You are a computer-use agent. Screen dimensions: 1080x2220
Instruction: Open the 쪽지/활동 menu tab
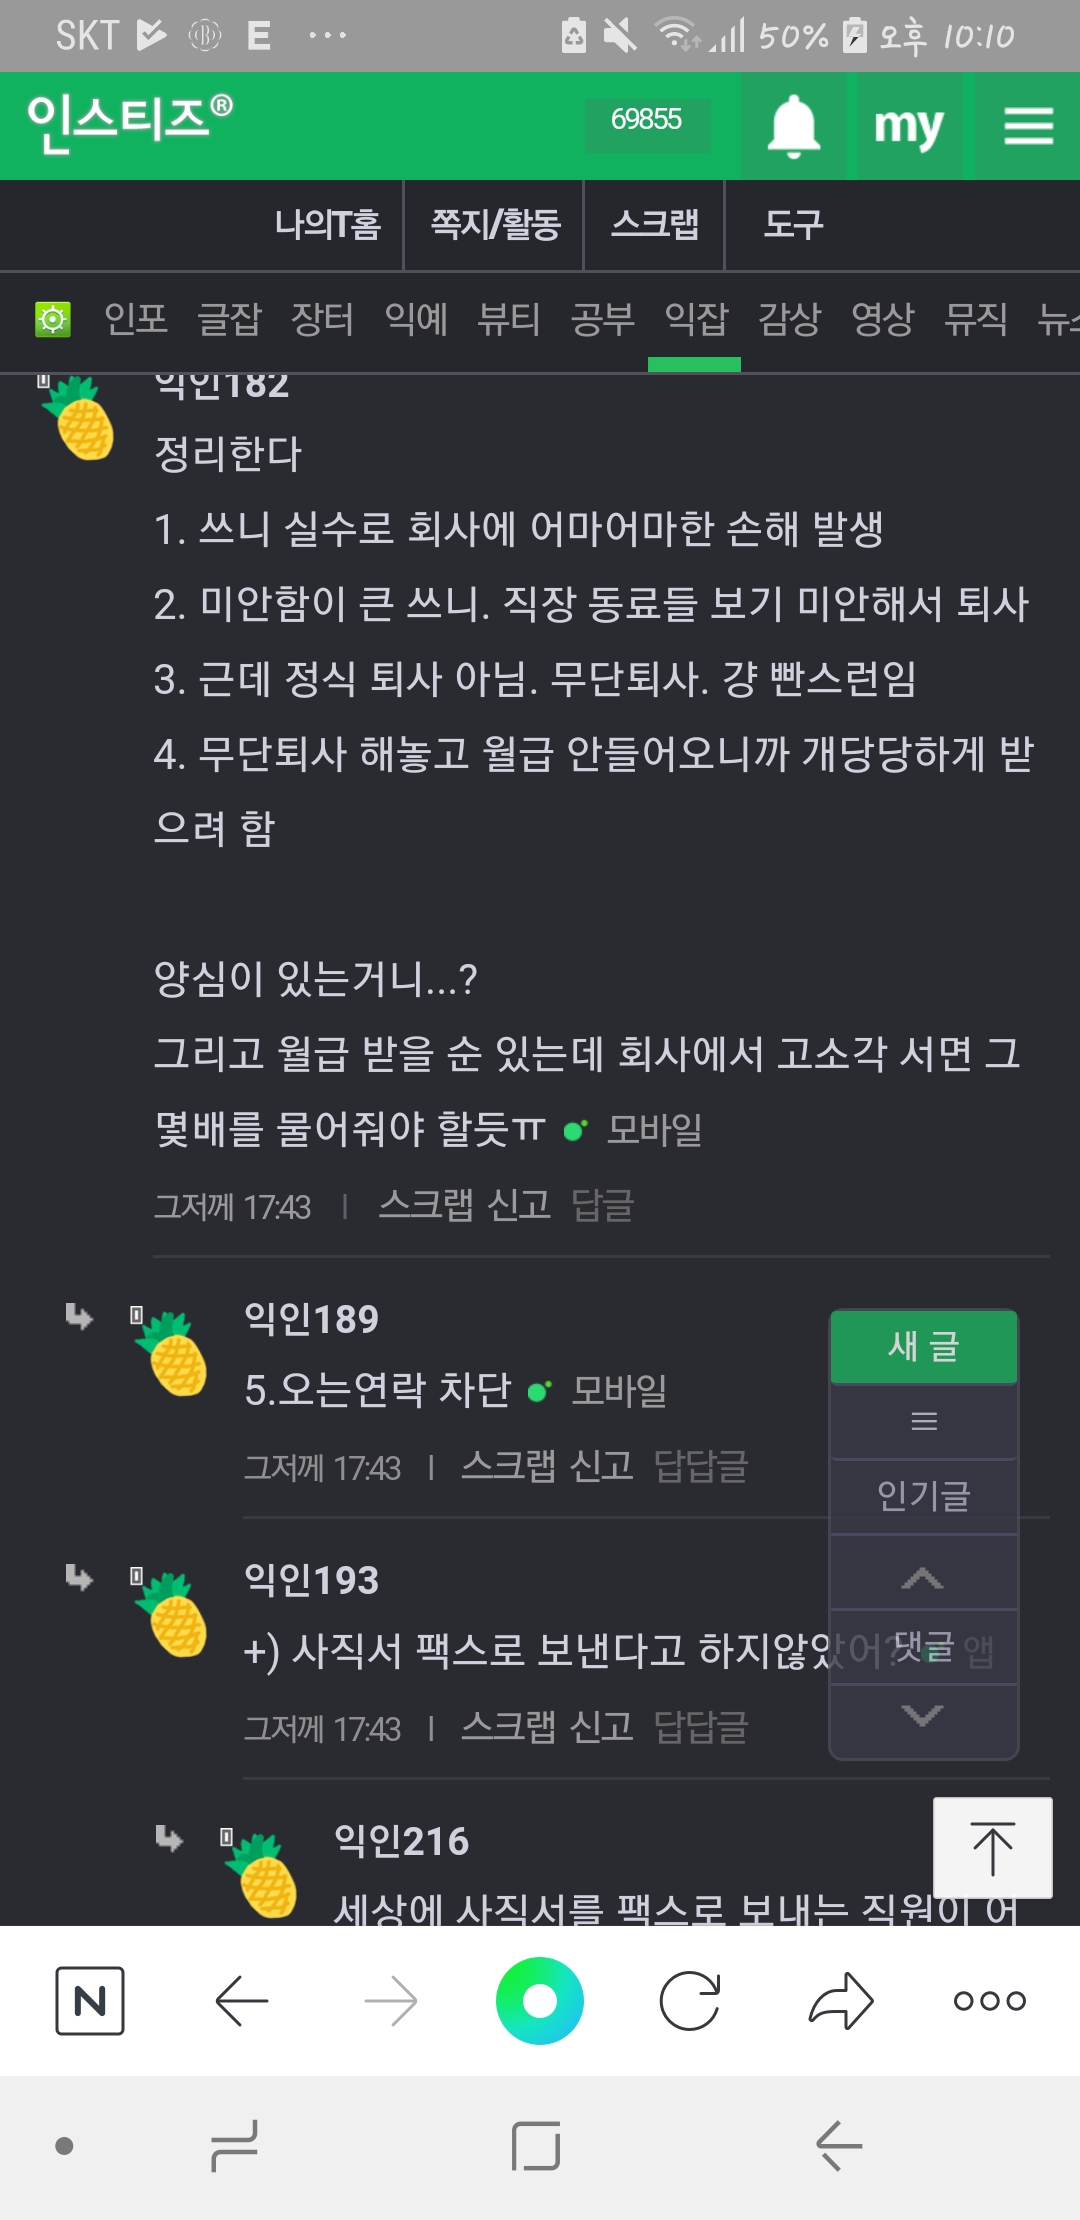(x=495, y=224)
